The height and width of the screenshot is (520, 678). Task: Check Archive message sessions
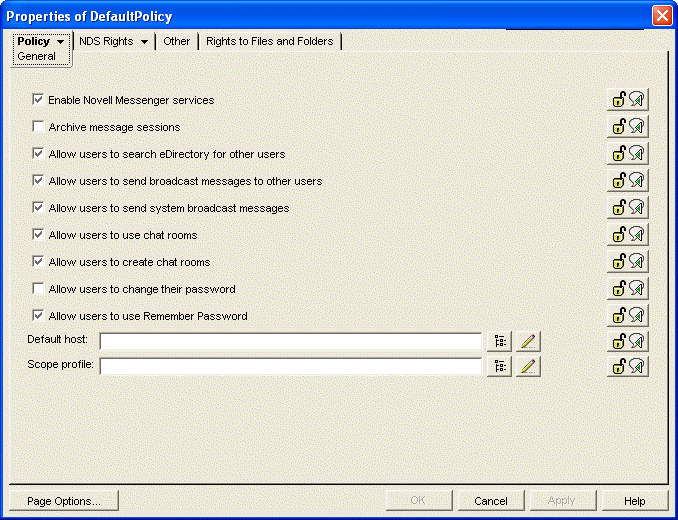38,126
